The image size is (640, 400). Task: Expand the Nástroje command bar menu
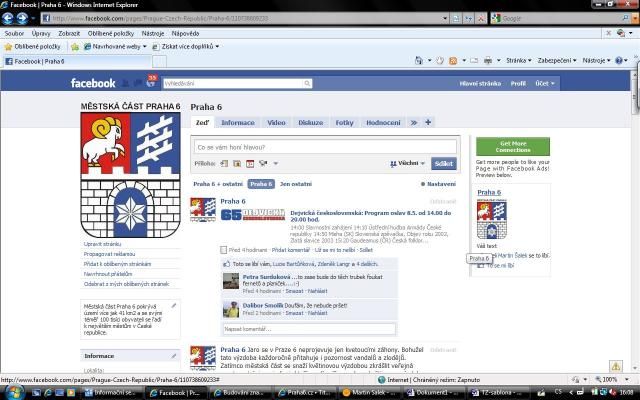point(596,60)
